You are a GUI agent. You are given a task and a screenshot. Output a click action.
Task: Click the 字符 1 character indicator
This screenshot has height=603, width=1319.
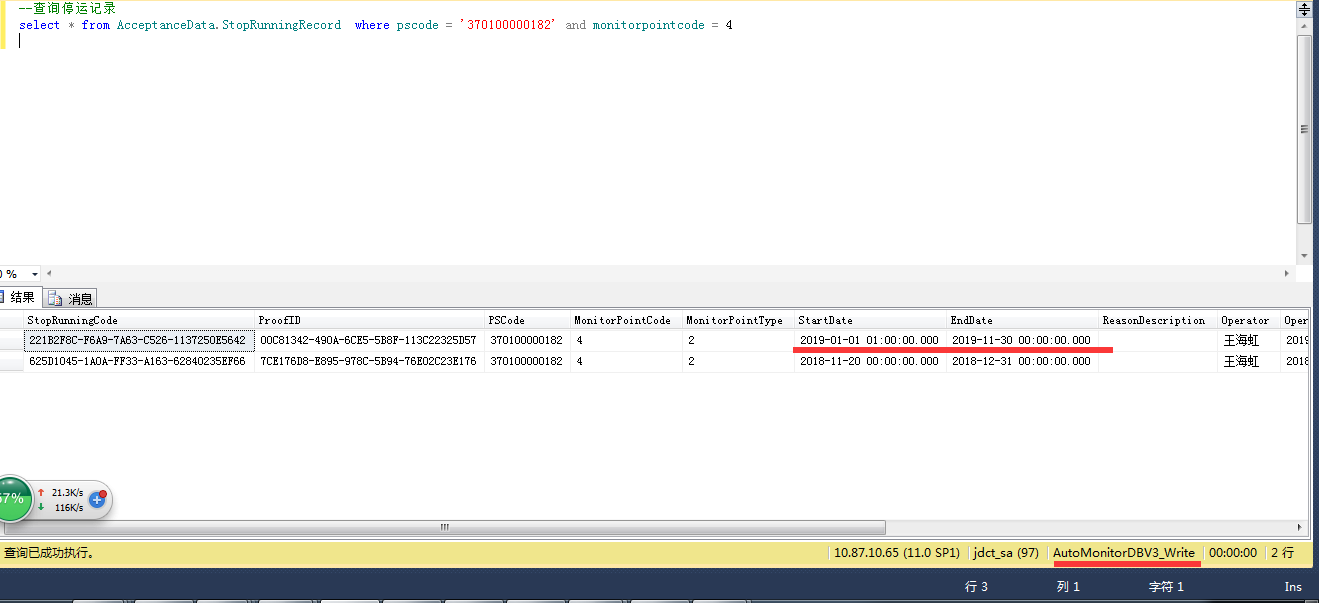pyautogui.click(x=1166, y=587)
